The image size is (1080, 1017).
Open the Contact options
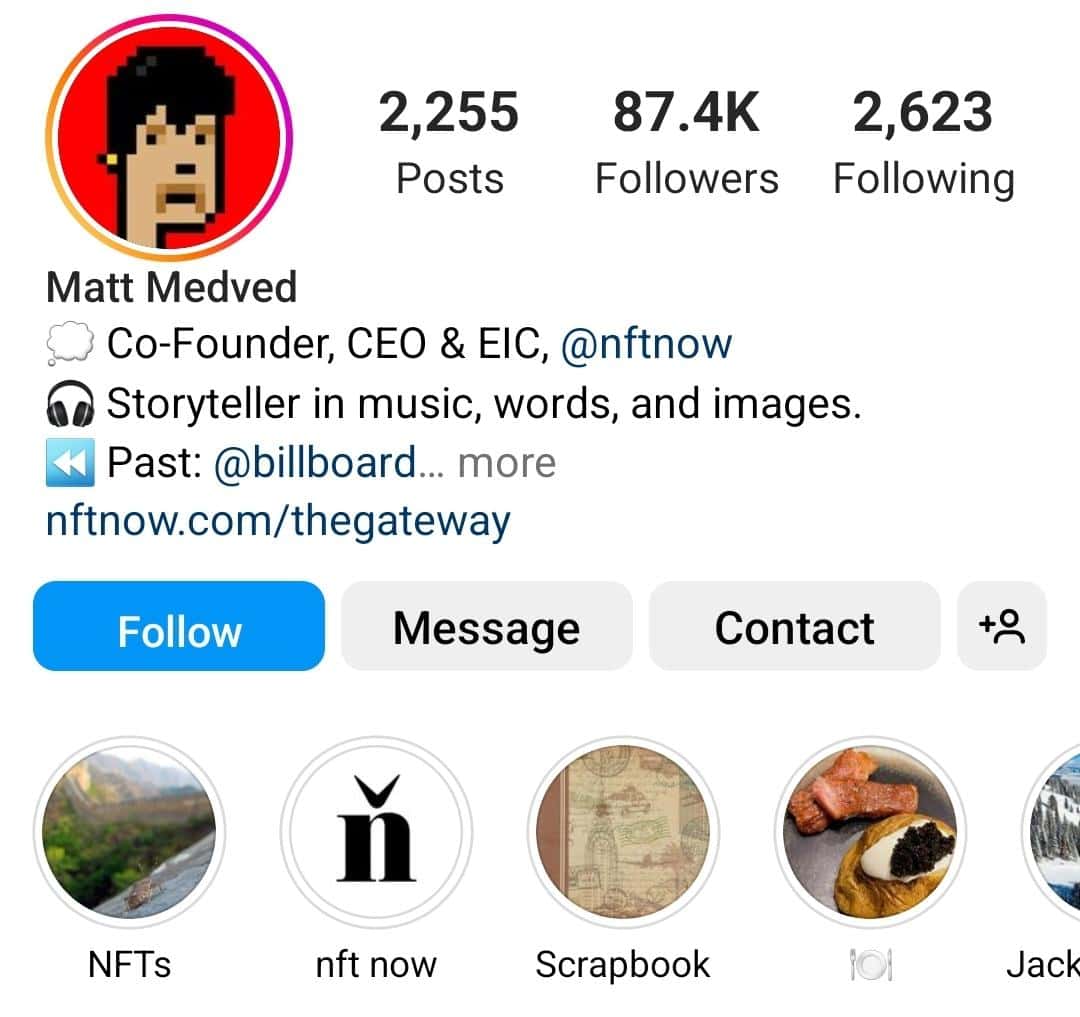click(x=795, y=627)
